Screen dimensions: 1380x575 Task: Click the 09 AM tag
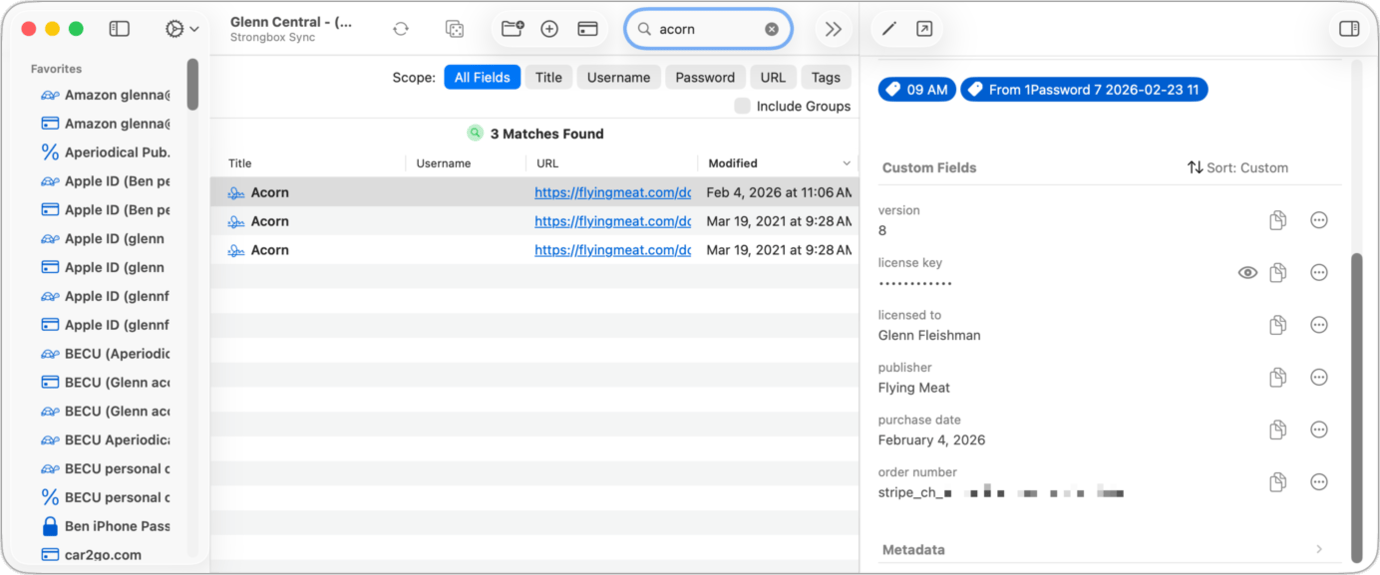917,90
